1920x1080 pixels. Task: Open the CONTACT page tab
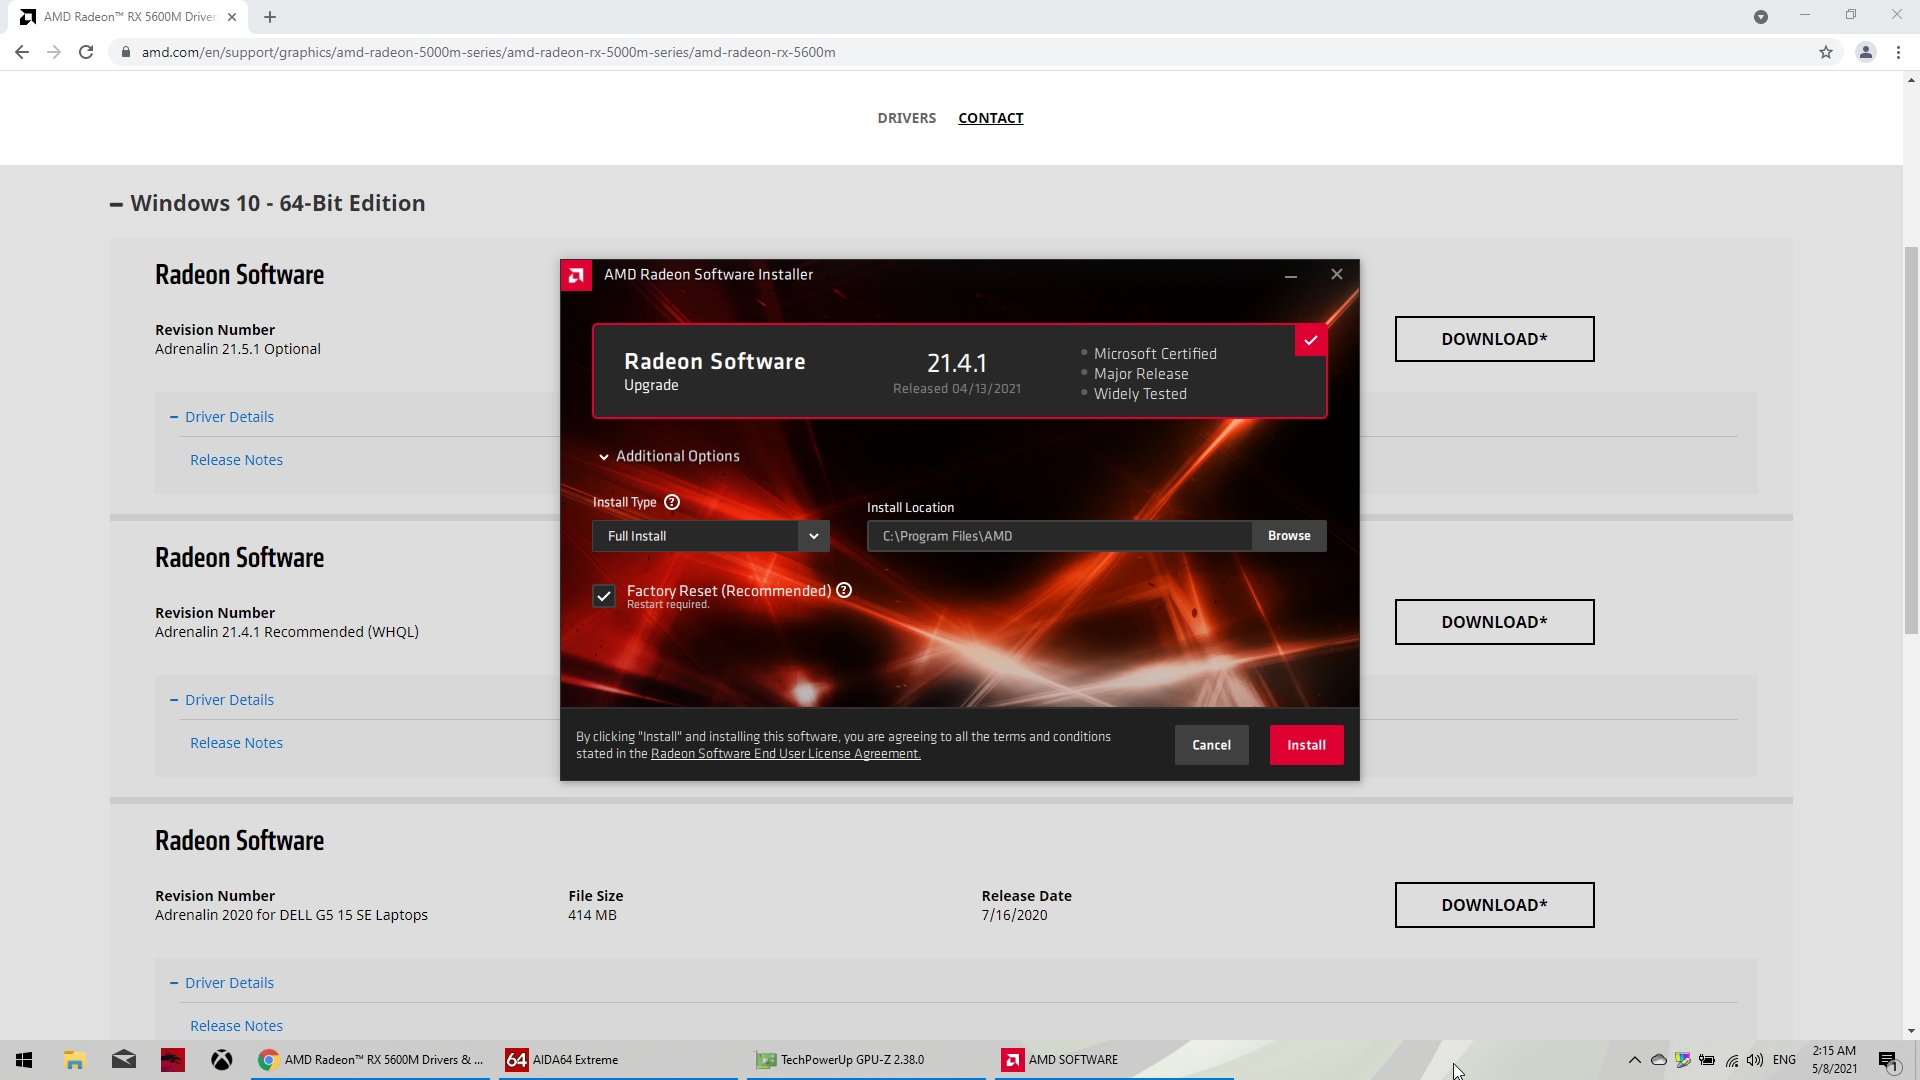pos(990,118)
